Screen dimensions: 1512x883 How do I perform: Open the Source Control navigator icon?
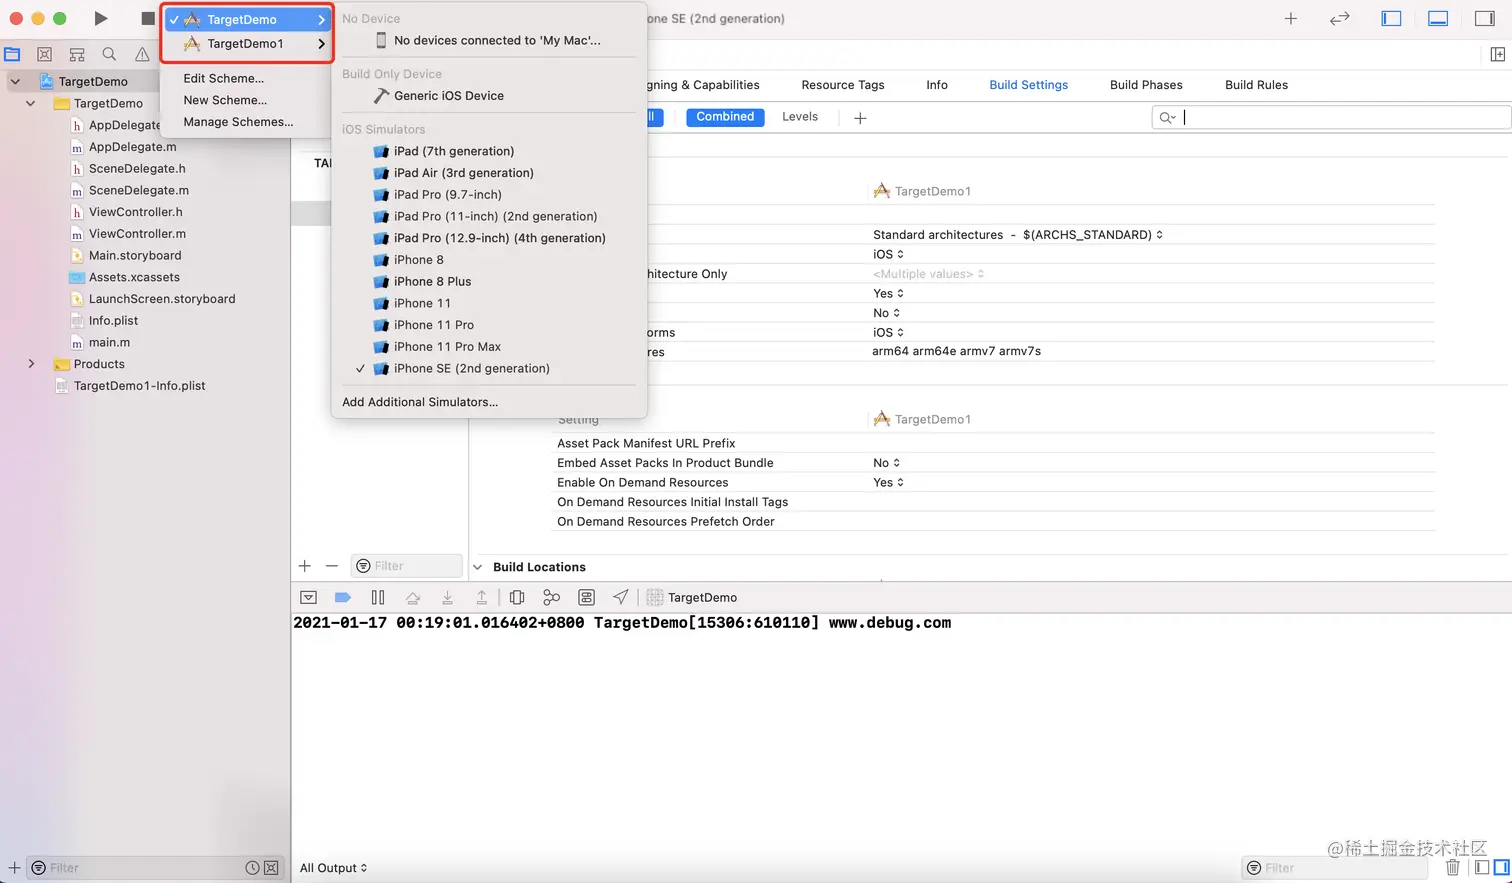click(44, 55)
